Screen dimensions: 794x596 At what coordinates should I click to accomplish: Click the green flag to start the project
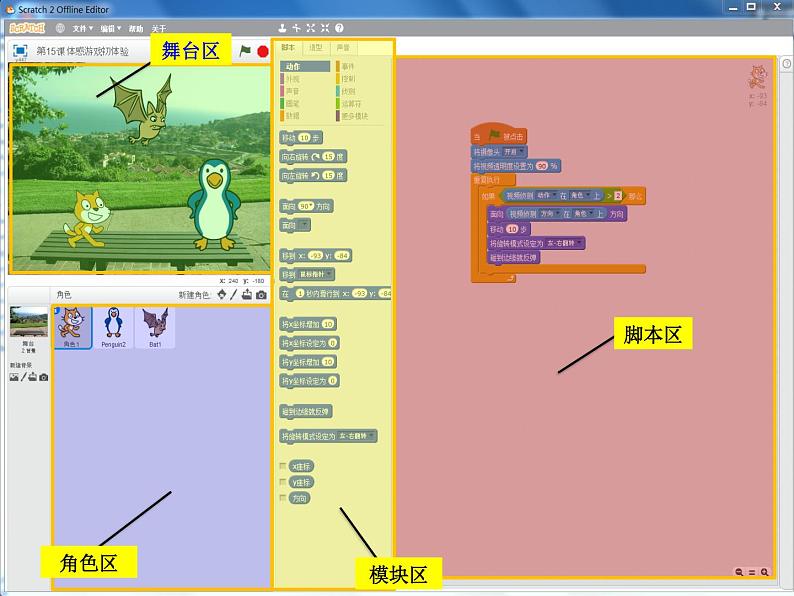245,51
